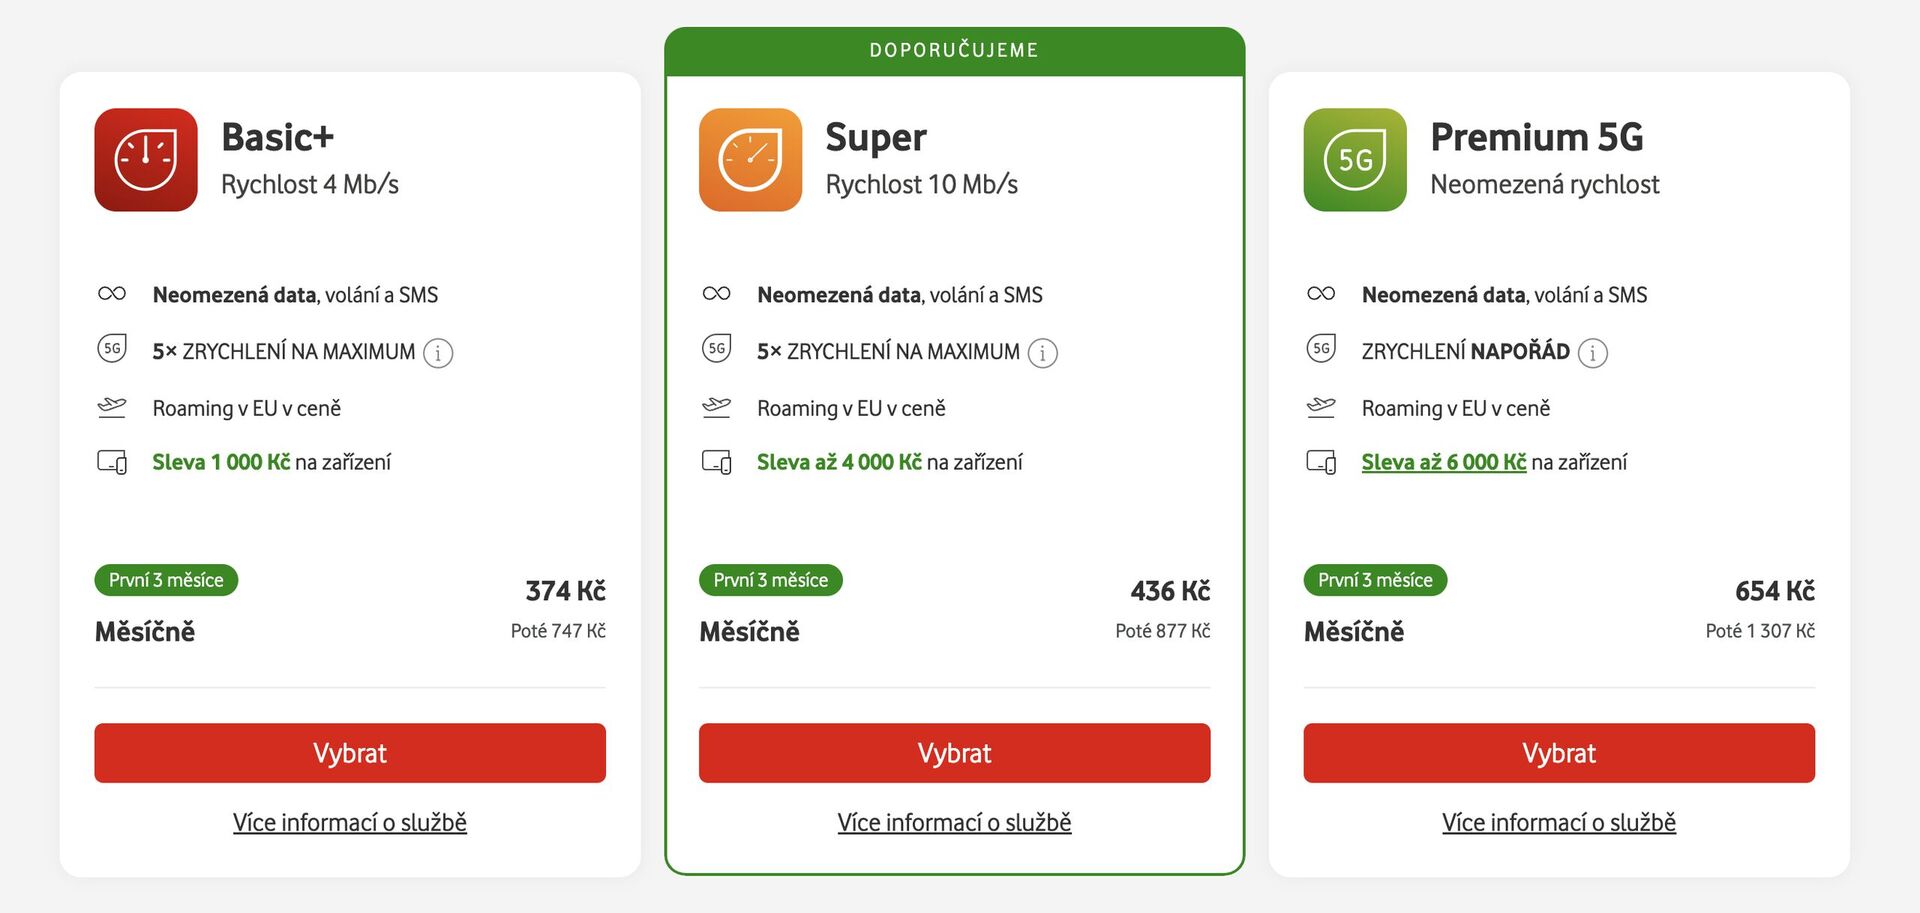Image resolution: width=1920 pixels, height=913 pixels.
Task: Click the device icon next to Sleva 1 000 Kč
Action: 113,461
